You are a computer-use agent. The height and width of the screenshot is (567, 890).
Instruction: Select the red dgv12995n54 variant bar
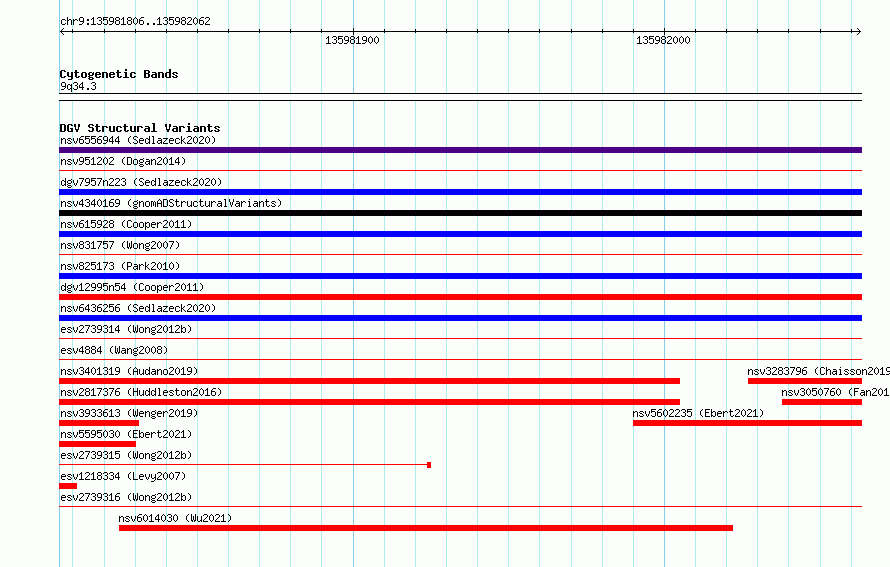[460, 297]
